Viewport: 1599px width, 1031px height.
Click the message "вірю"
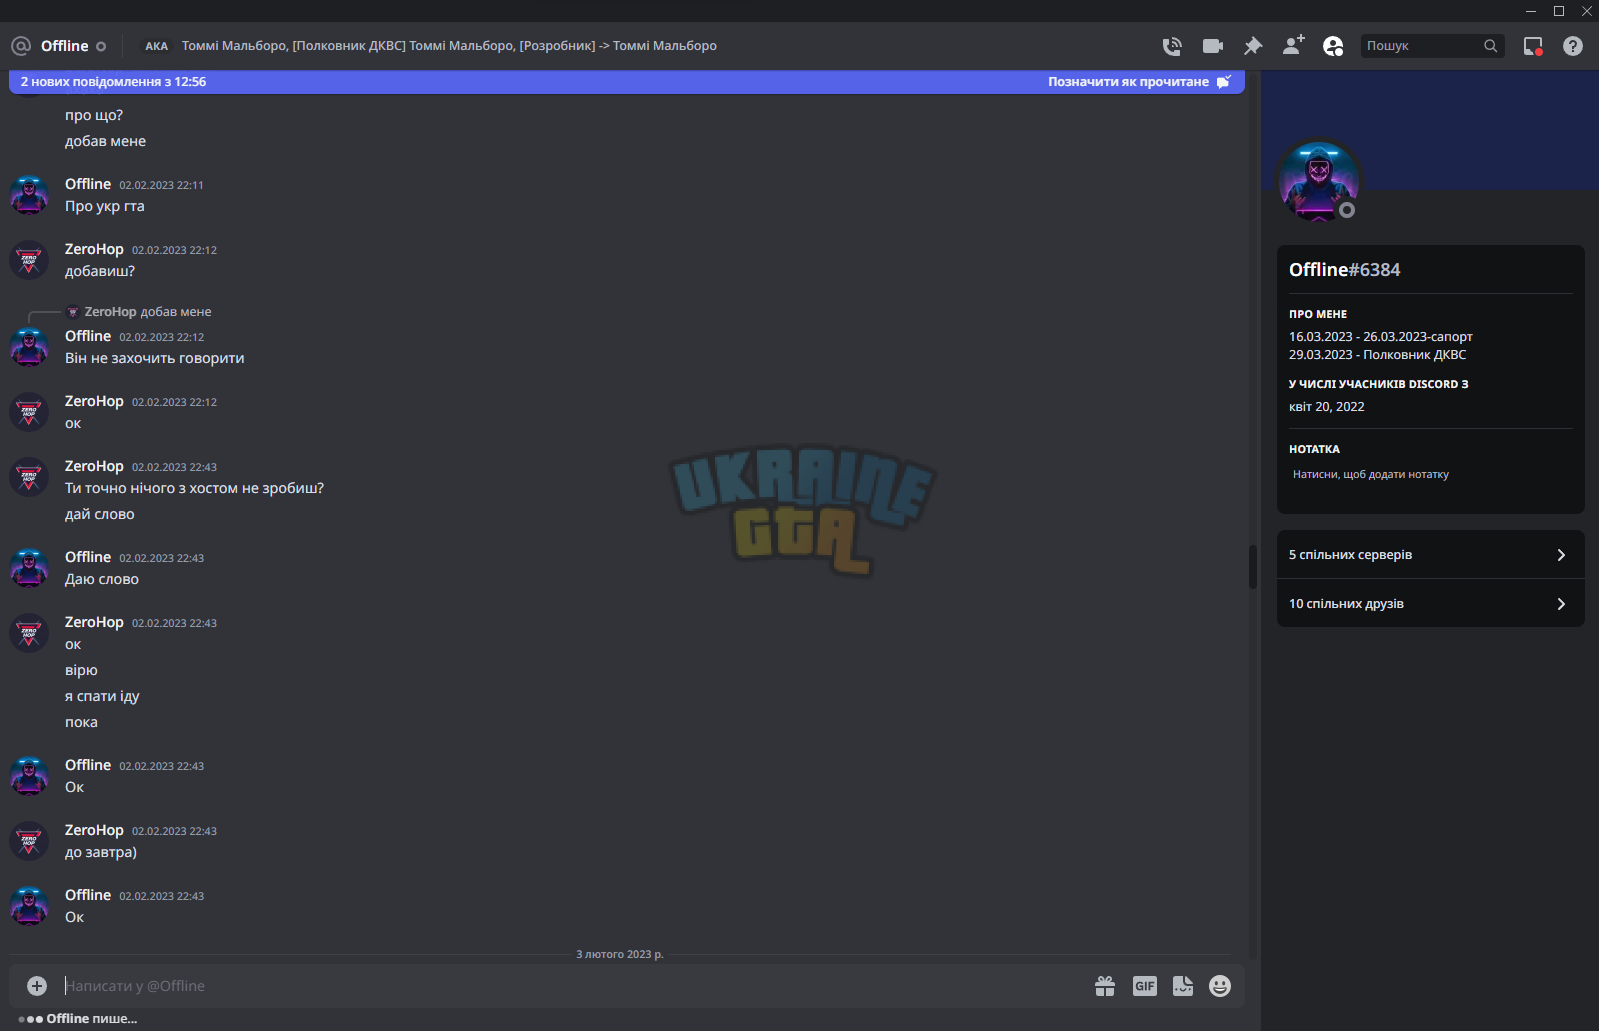click(x=81, y=670)
